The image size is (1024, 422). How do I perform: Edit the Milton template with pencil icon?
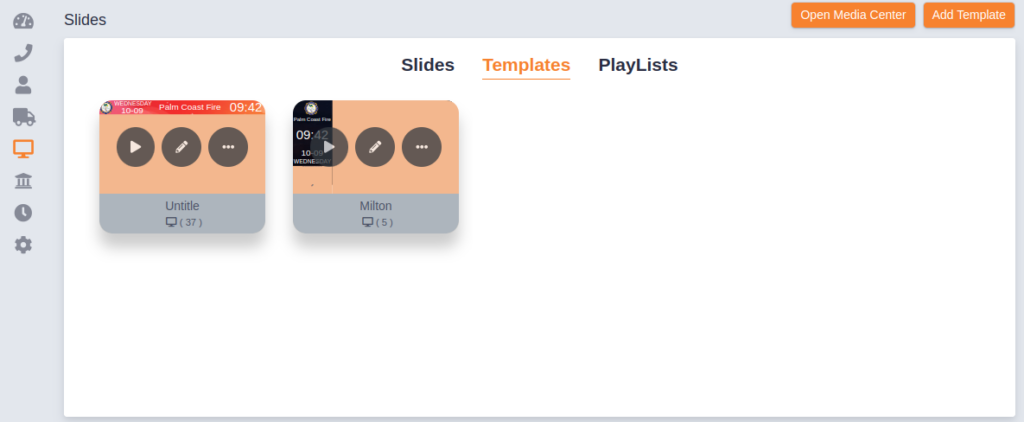coord(375,147)
